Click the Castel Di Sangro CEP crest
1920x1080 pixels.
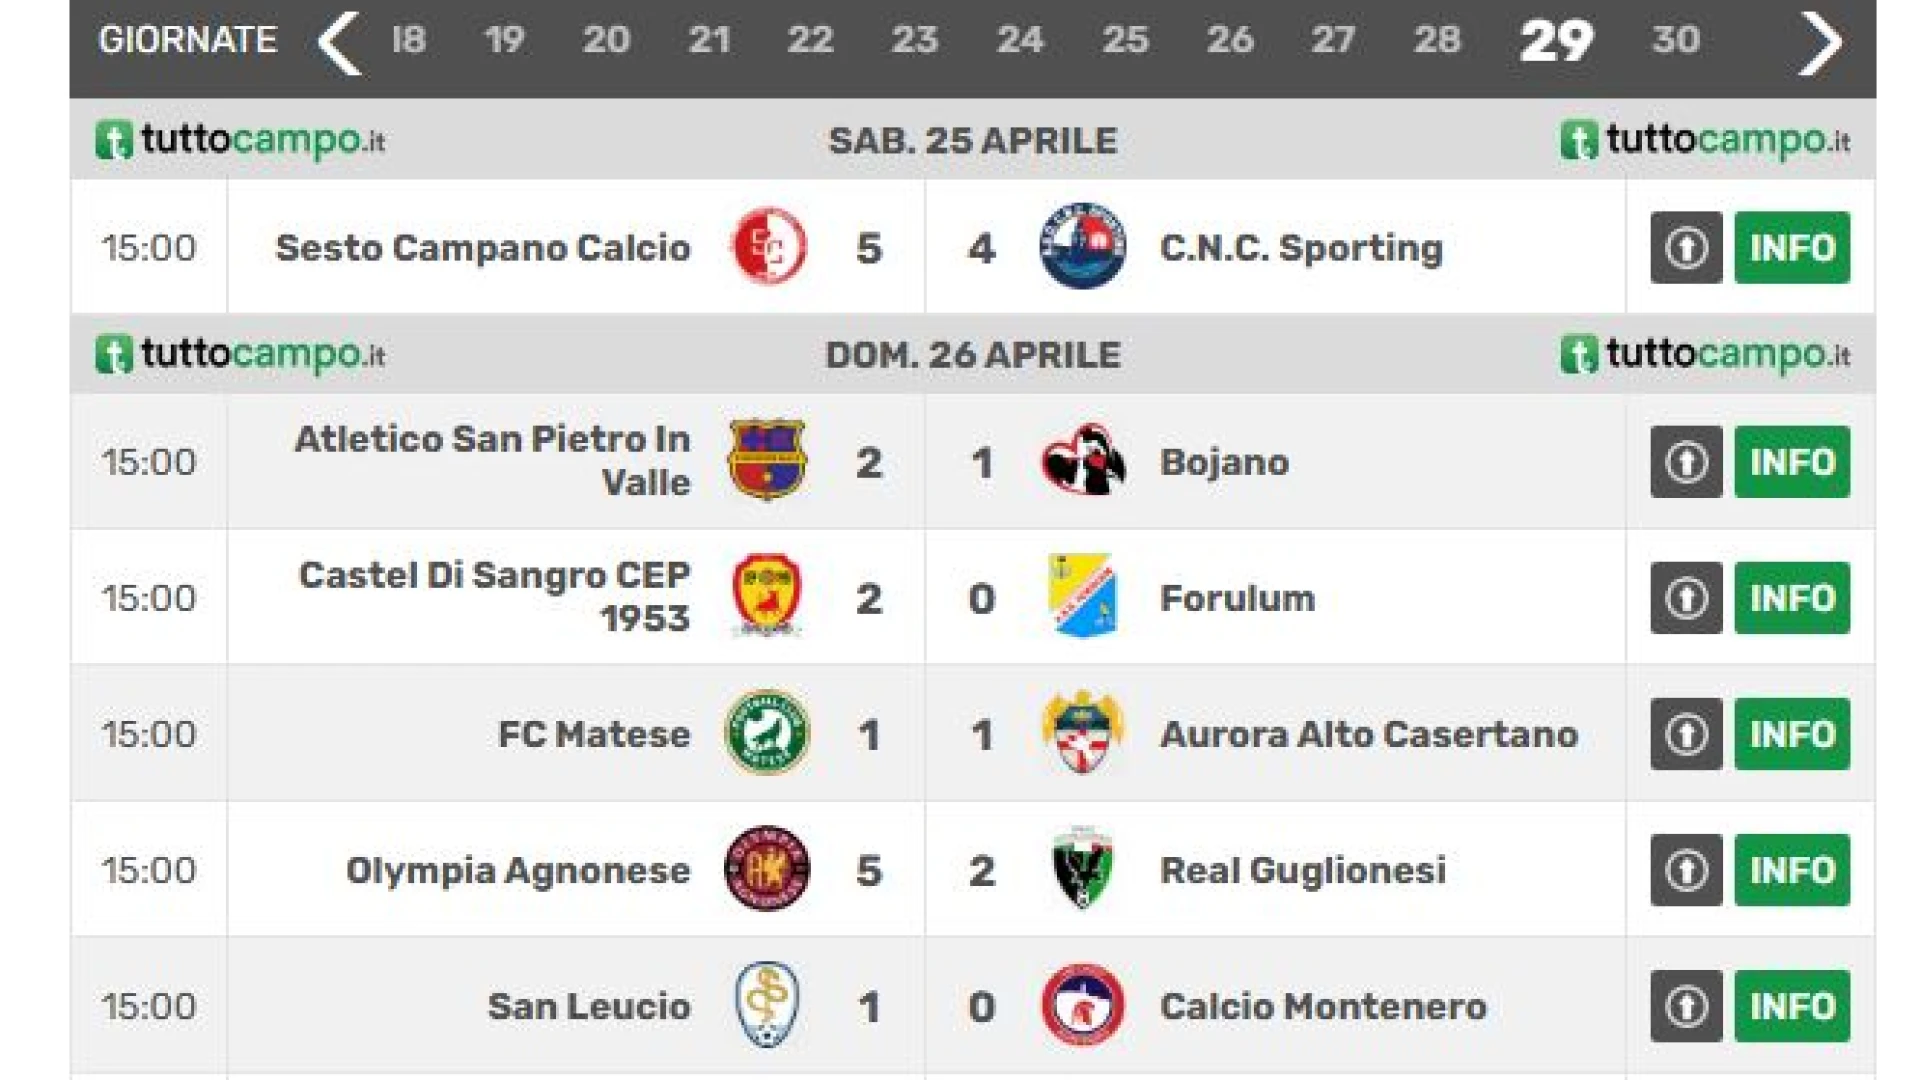[767, 597]
